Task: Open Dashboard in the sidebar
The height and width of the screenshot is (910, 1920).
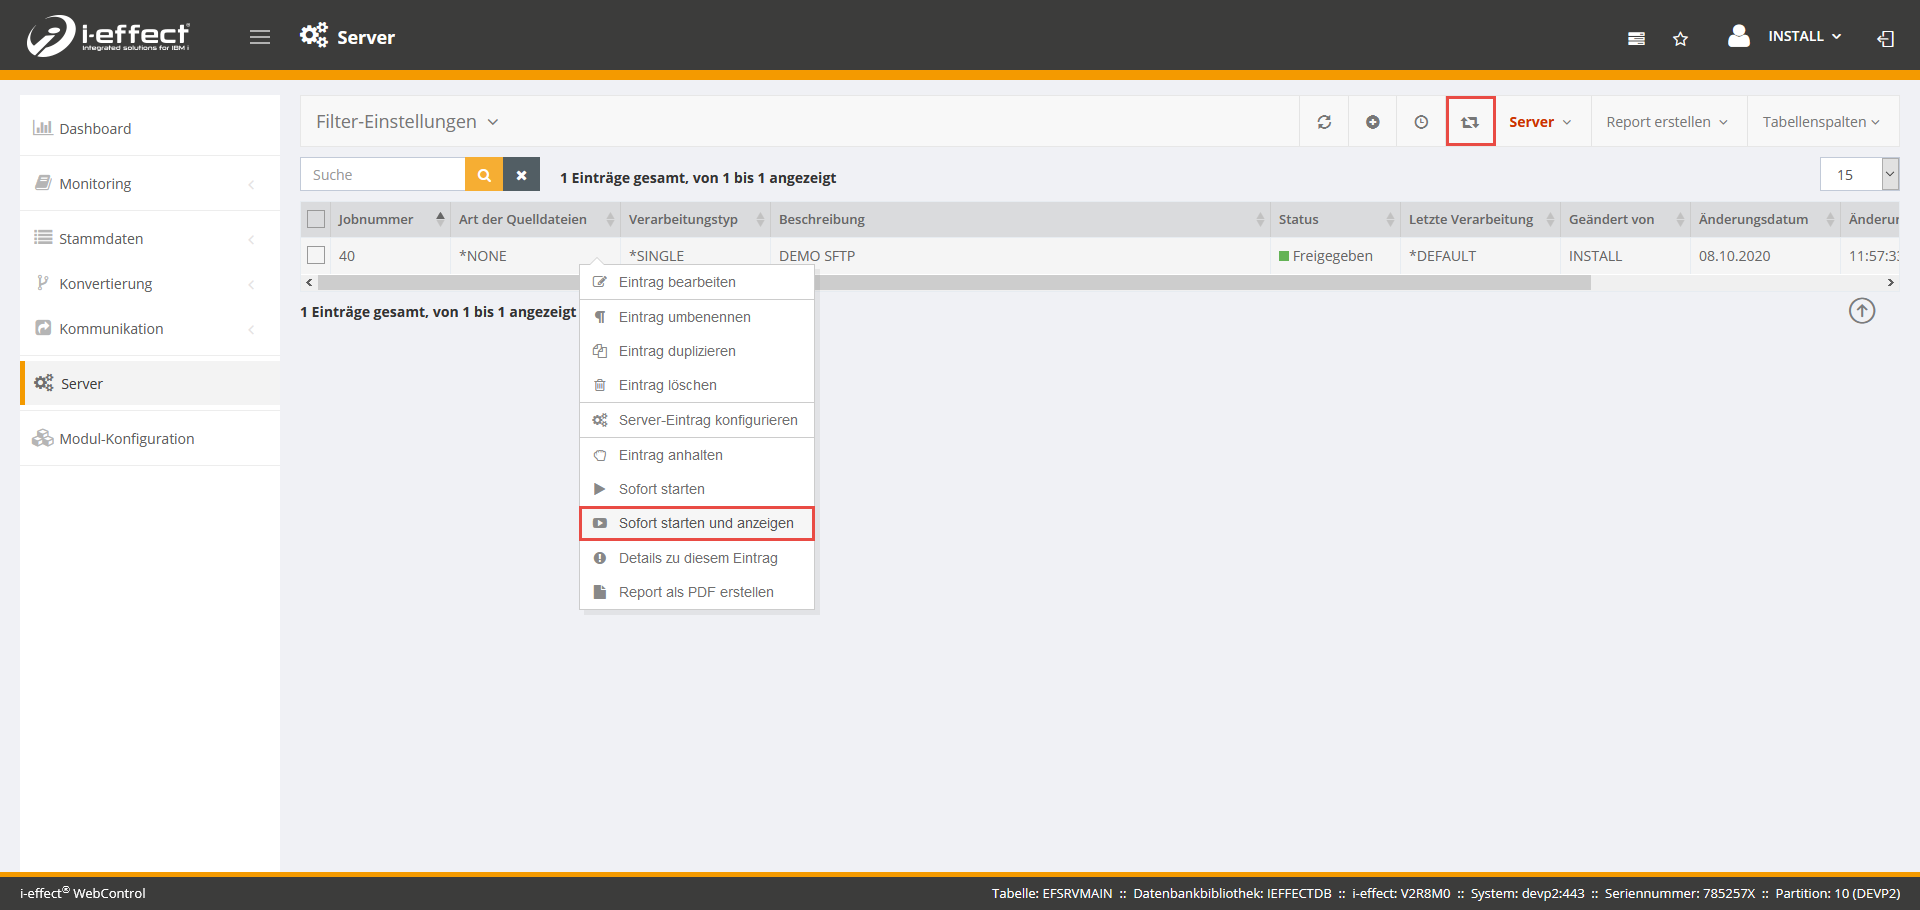Action: point(95,129)
